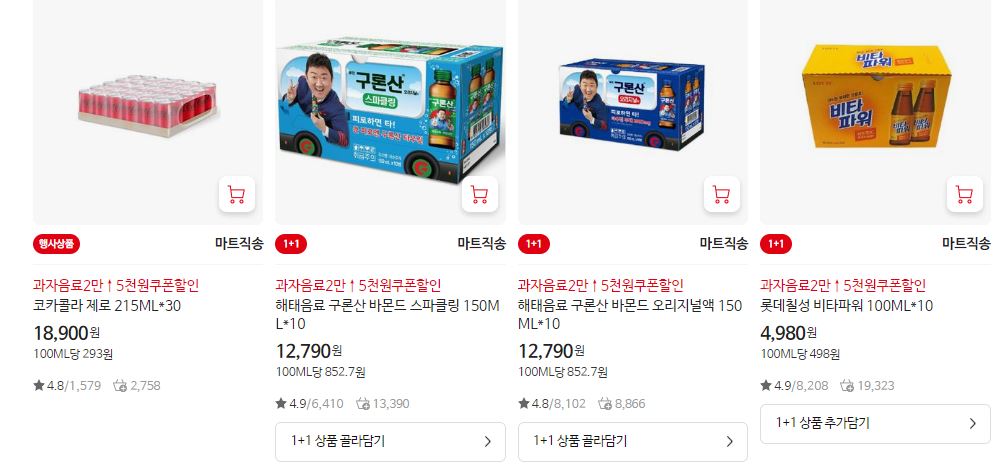
Task: Add 구론산 오리지널액 box to cart
Action: (722, 195)
